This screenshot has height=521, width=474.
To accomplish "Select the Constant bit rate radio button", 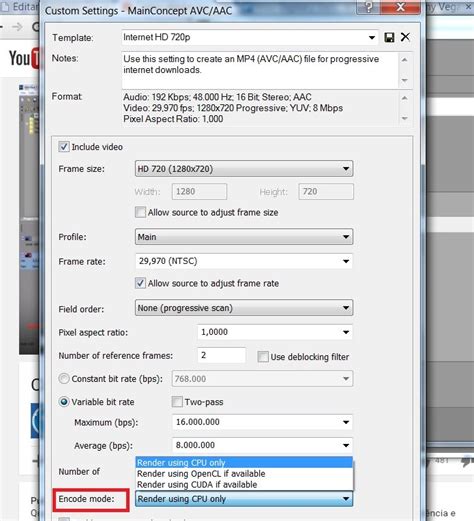I will tap(64, 379).
